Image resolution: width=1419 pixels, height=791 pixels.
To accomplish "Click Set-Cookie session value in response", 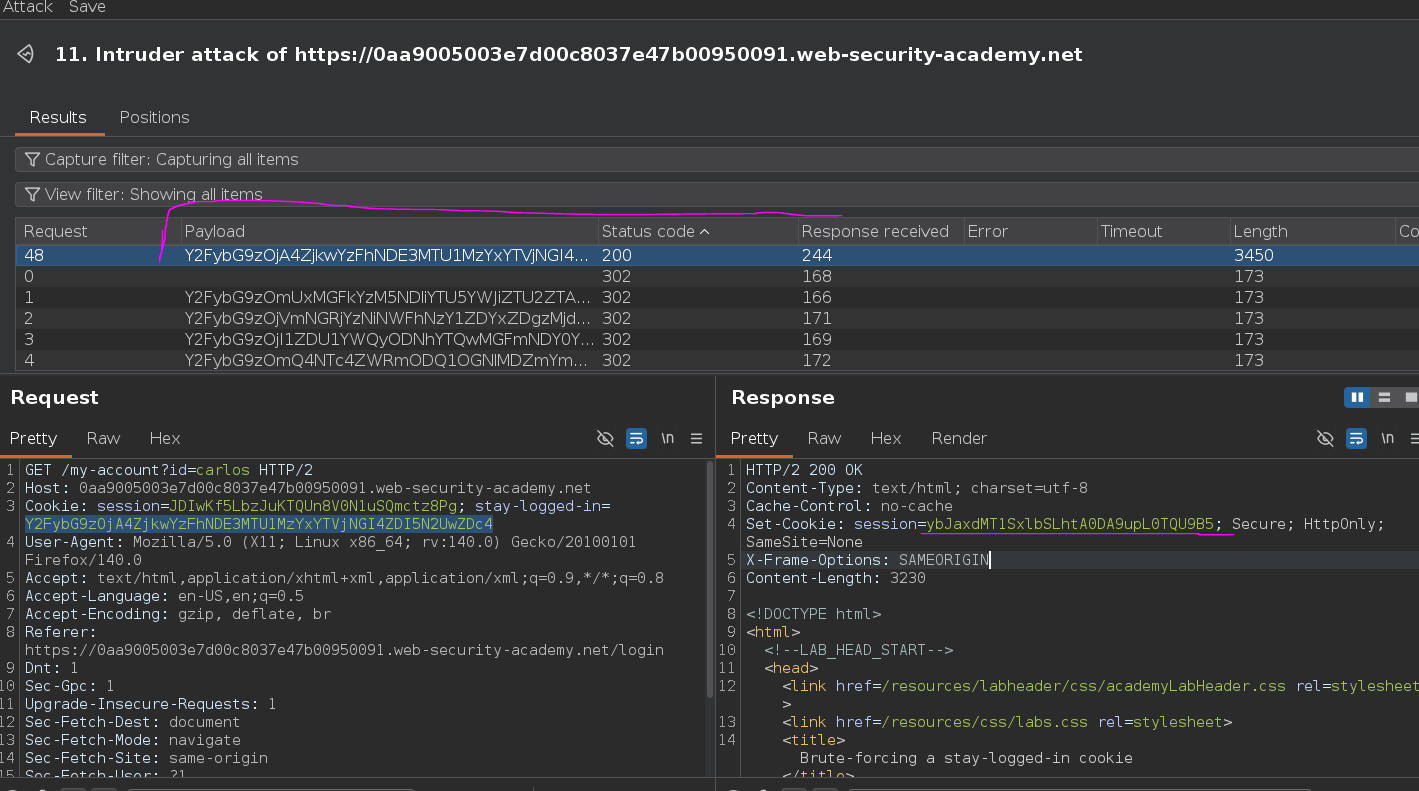I will pos(1070,524).
